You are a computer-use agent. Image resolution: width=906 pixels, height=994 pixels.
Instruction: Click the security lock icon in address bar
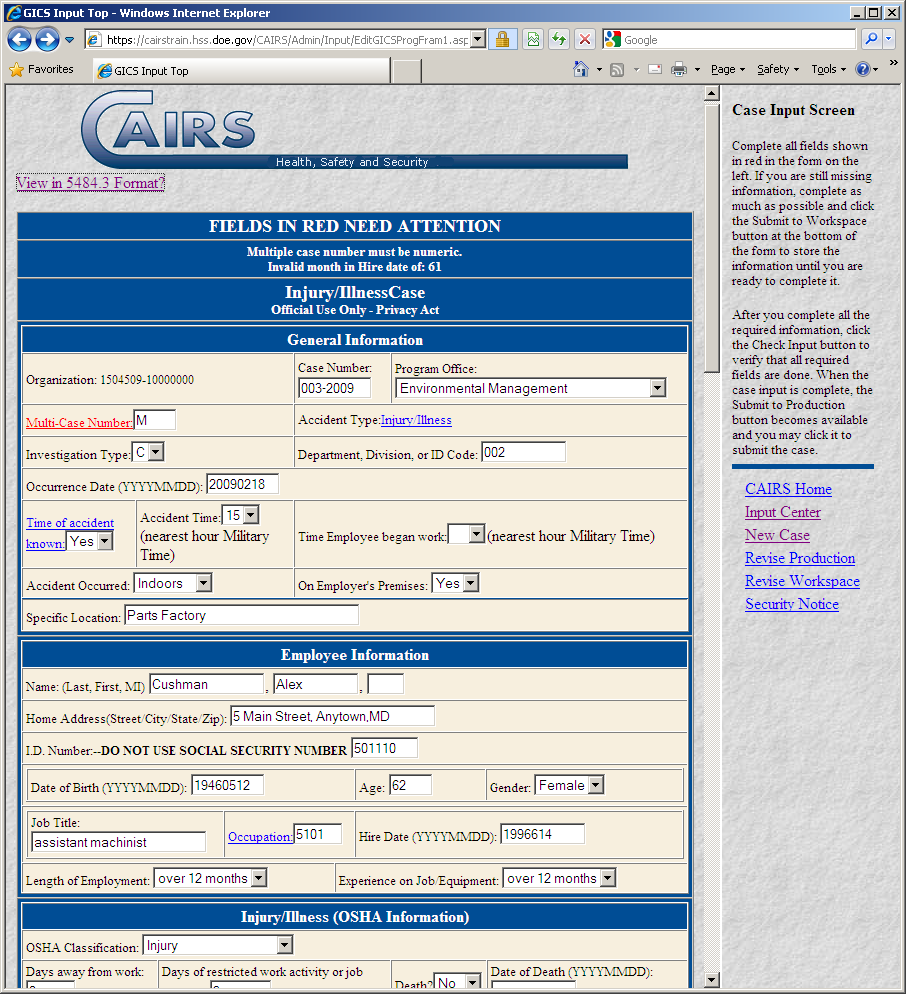pos(502,39)
